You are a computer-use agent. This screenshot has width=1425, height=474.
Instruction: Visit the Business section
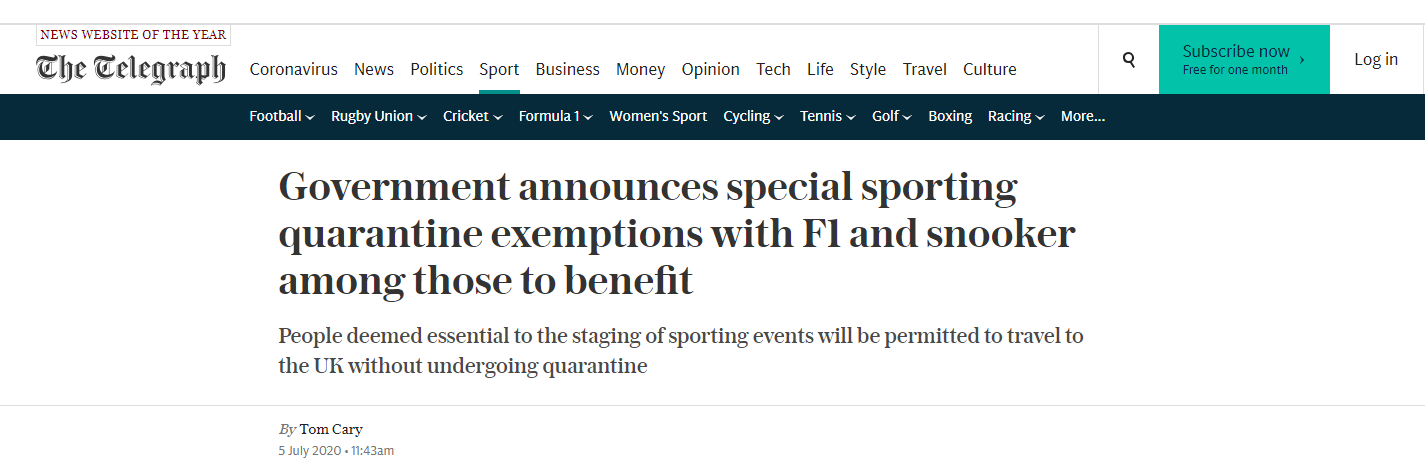click(567, 69)
